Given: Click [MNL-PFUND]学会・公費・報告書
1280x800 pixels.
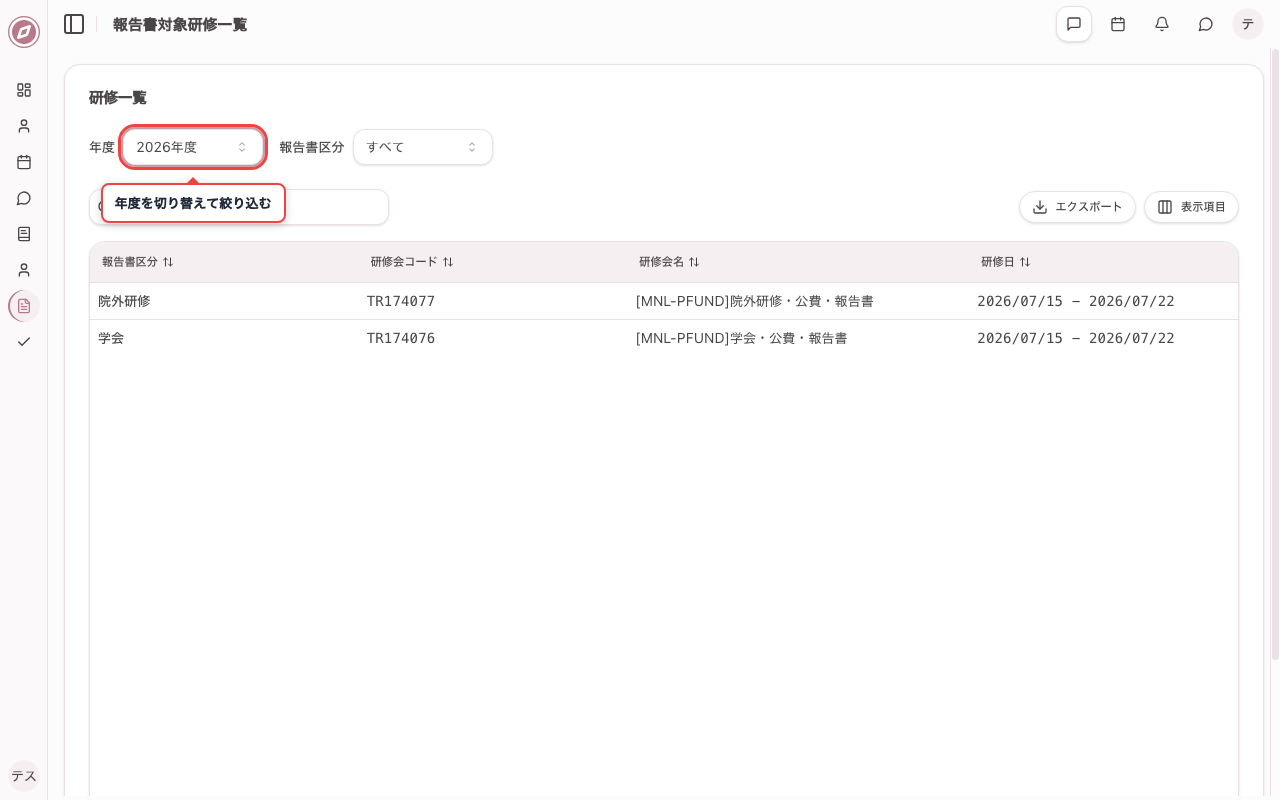Looking at the screenshot, I should click(742, 338).
